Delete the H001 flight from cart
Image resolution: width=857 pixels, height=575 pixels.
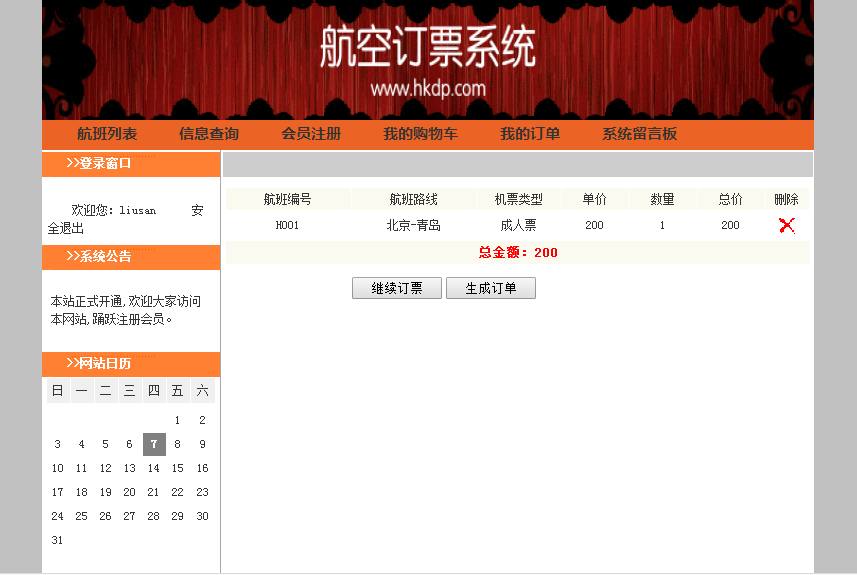click(786, 225)
